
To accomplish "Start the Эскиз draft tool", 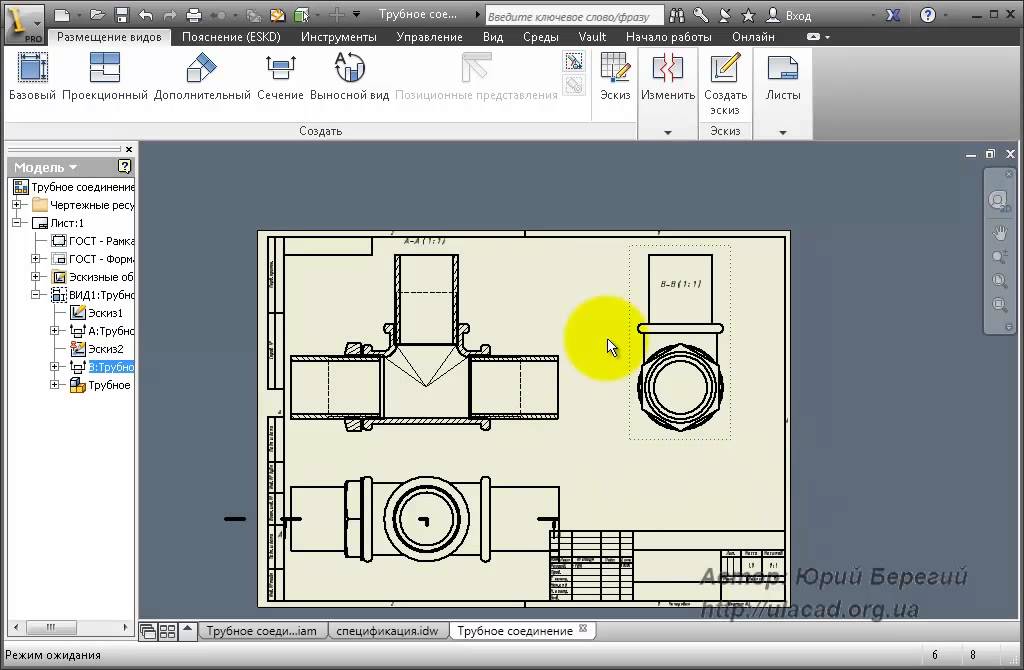I will point(615,76).
